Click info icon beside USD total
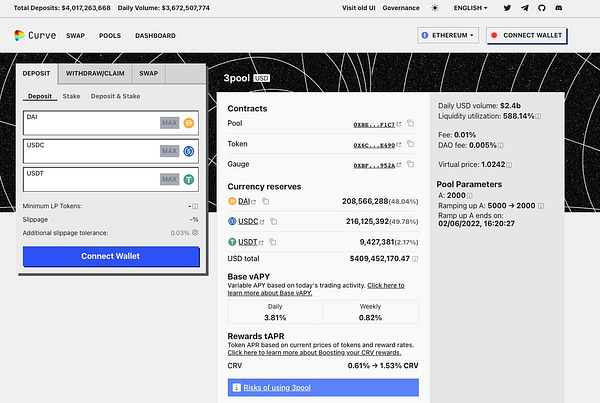The image size is (600, 403). click(x=415, y=259)
